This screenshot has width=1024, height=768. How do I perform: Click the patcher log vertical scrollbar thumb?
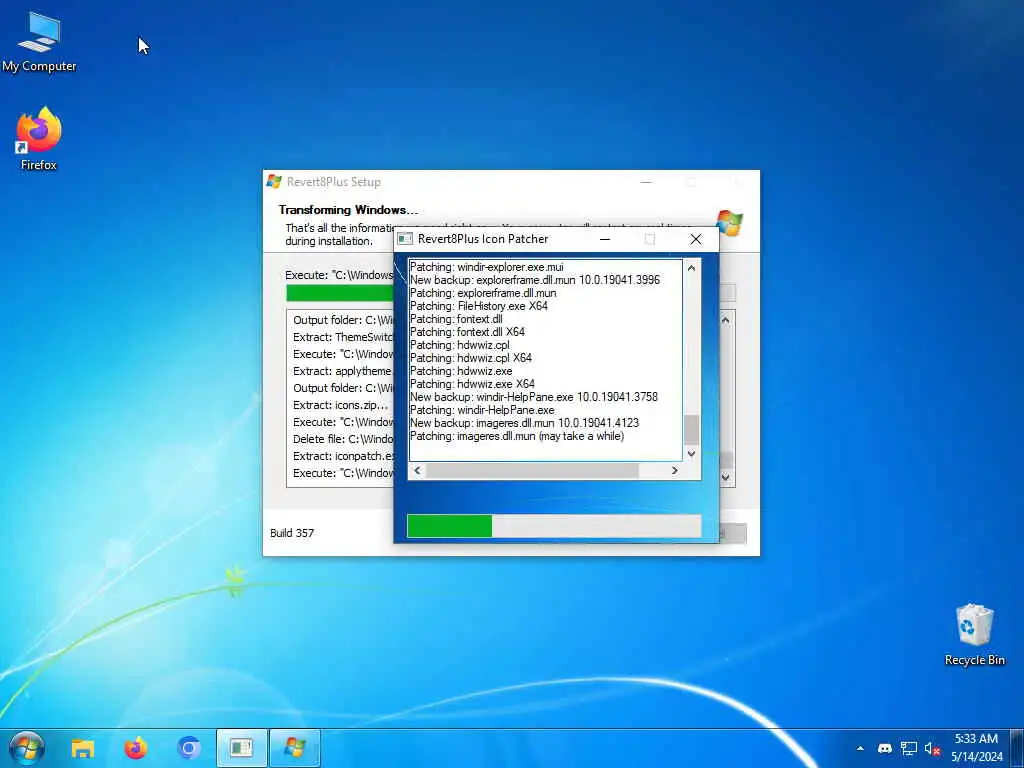(691, 429)
